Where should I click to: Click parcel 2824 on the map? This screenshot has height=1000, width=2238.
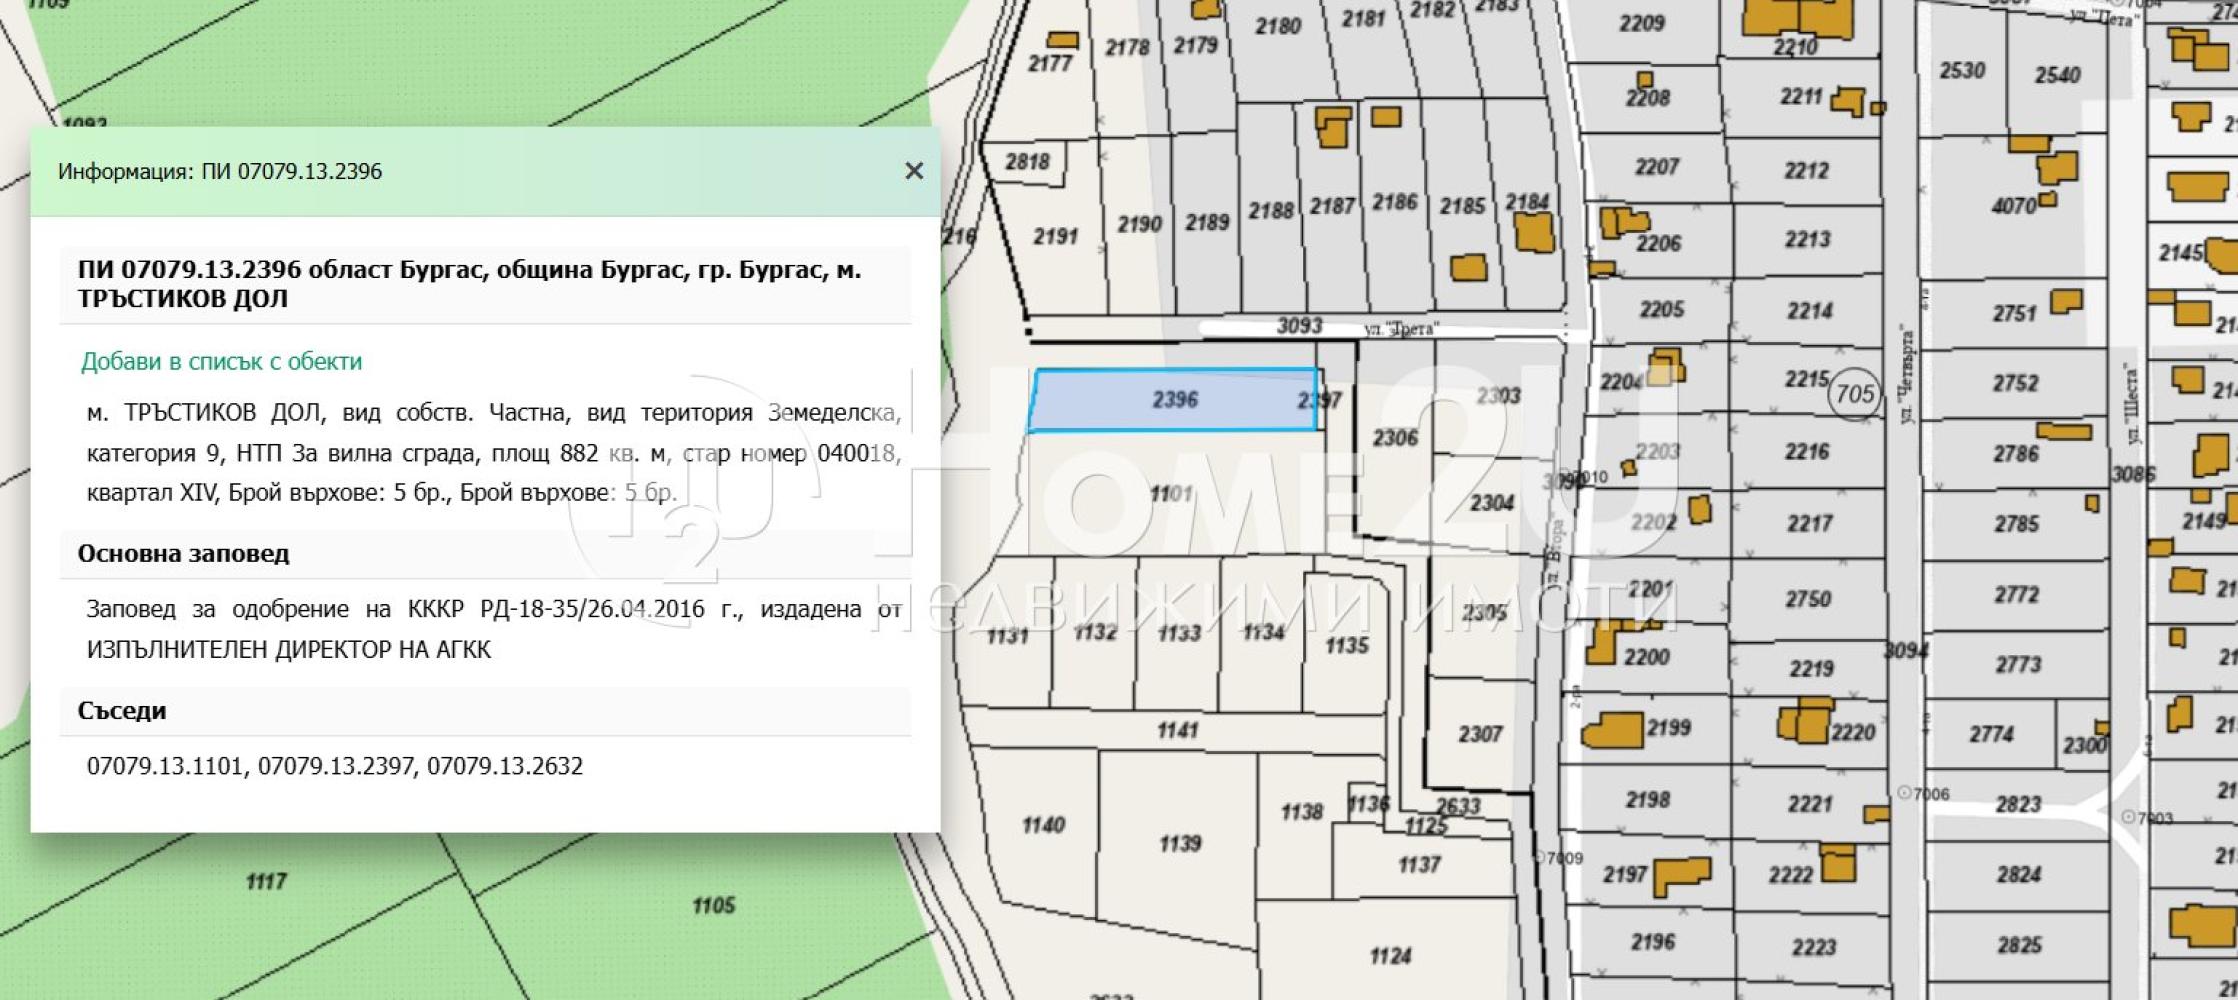coord(2018,876)
